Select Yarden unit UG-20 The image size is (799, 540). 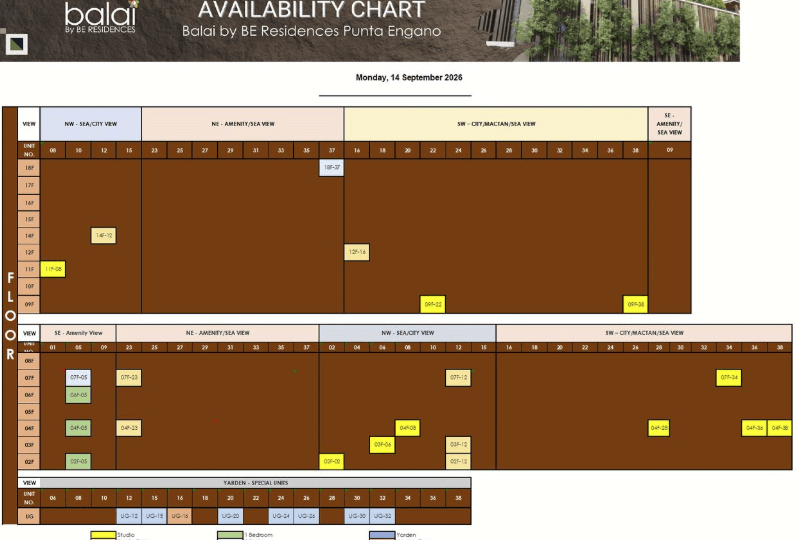coord(230,516)
